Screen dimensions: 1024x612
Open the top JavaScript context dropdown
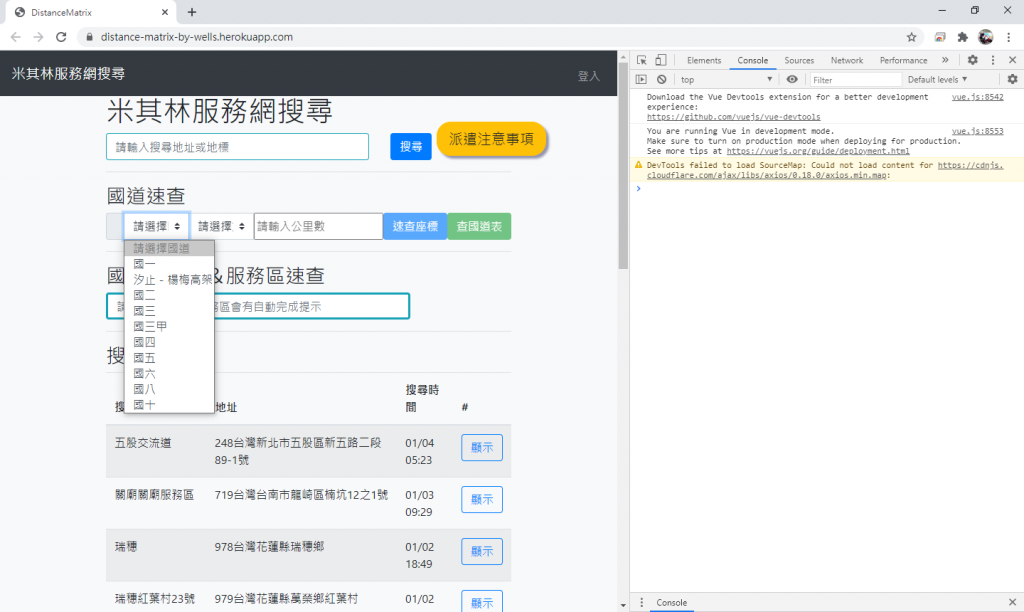tap(726, 80)
